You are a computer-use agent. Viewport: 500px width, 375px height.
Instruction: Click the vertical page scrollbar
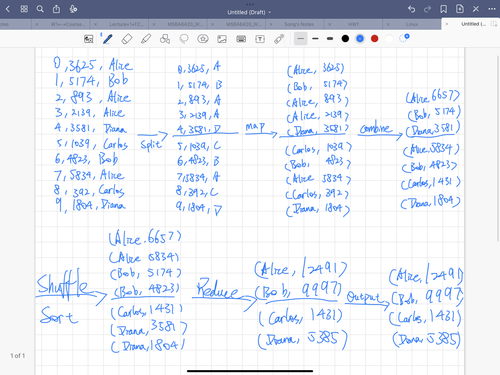[x=498, y=147]
